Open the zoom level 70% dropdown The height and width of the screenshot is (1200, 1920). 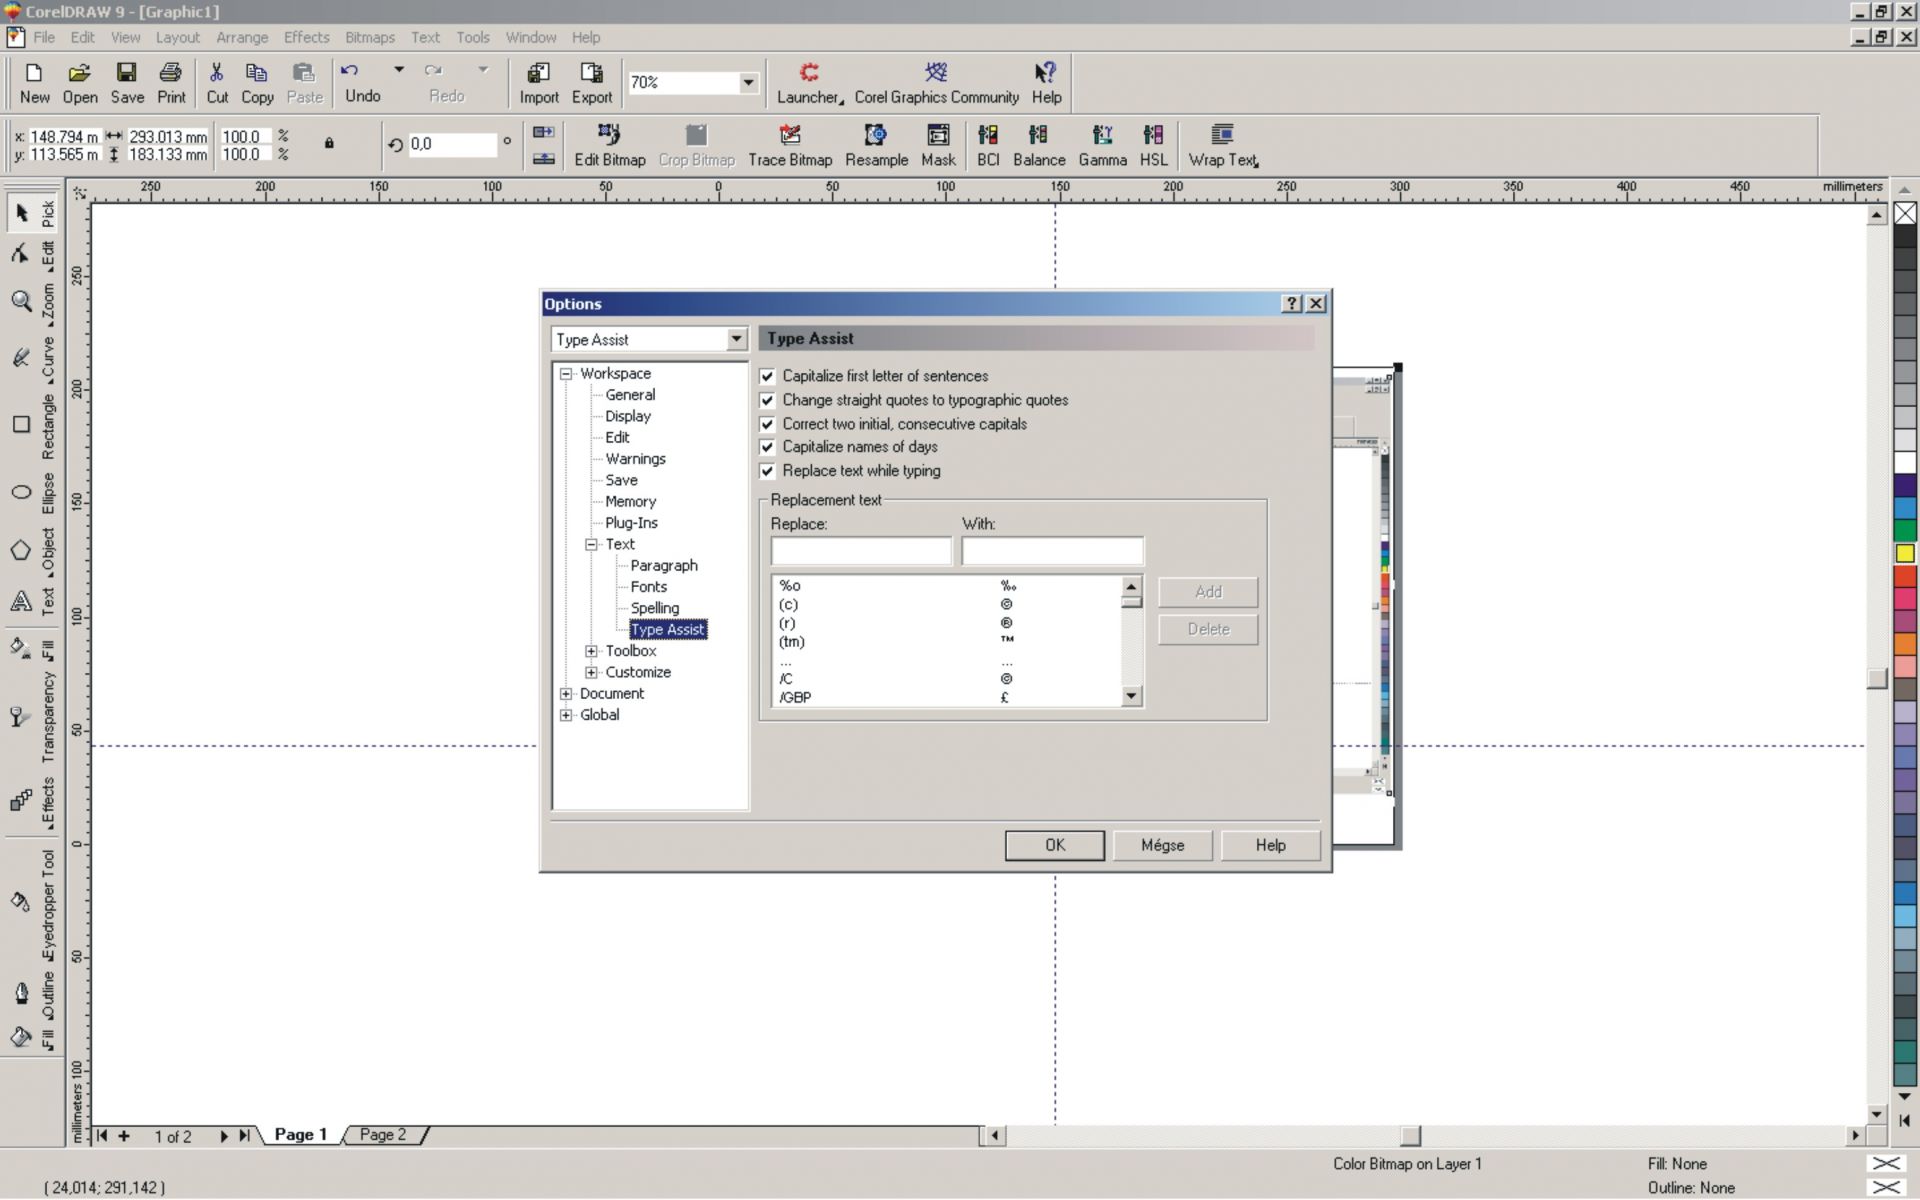(x=748, y=83)
